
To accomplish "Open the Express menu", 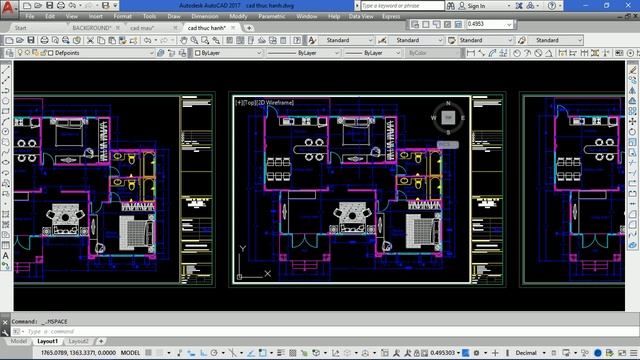I will coord(391,16).
